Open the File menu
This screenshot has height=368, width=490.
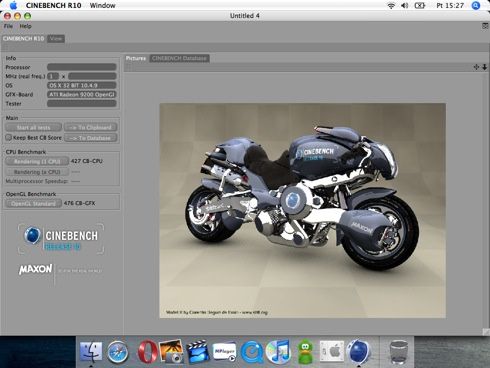[x=8, y=26]
